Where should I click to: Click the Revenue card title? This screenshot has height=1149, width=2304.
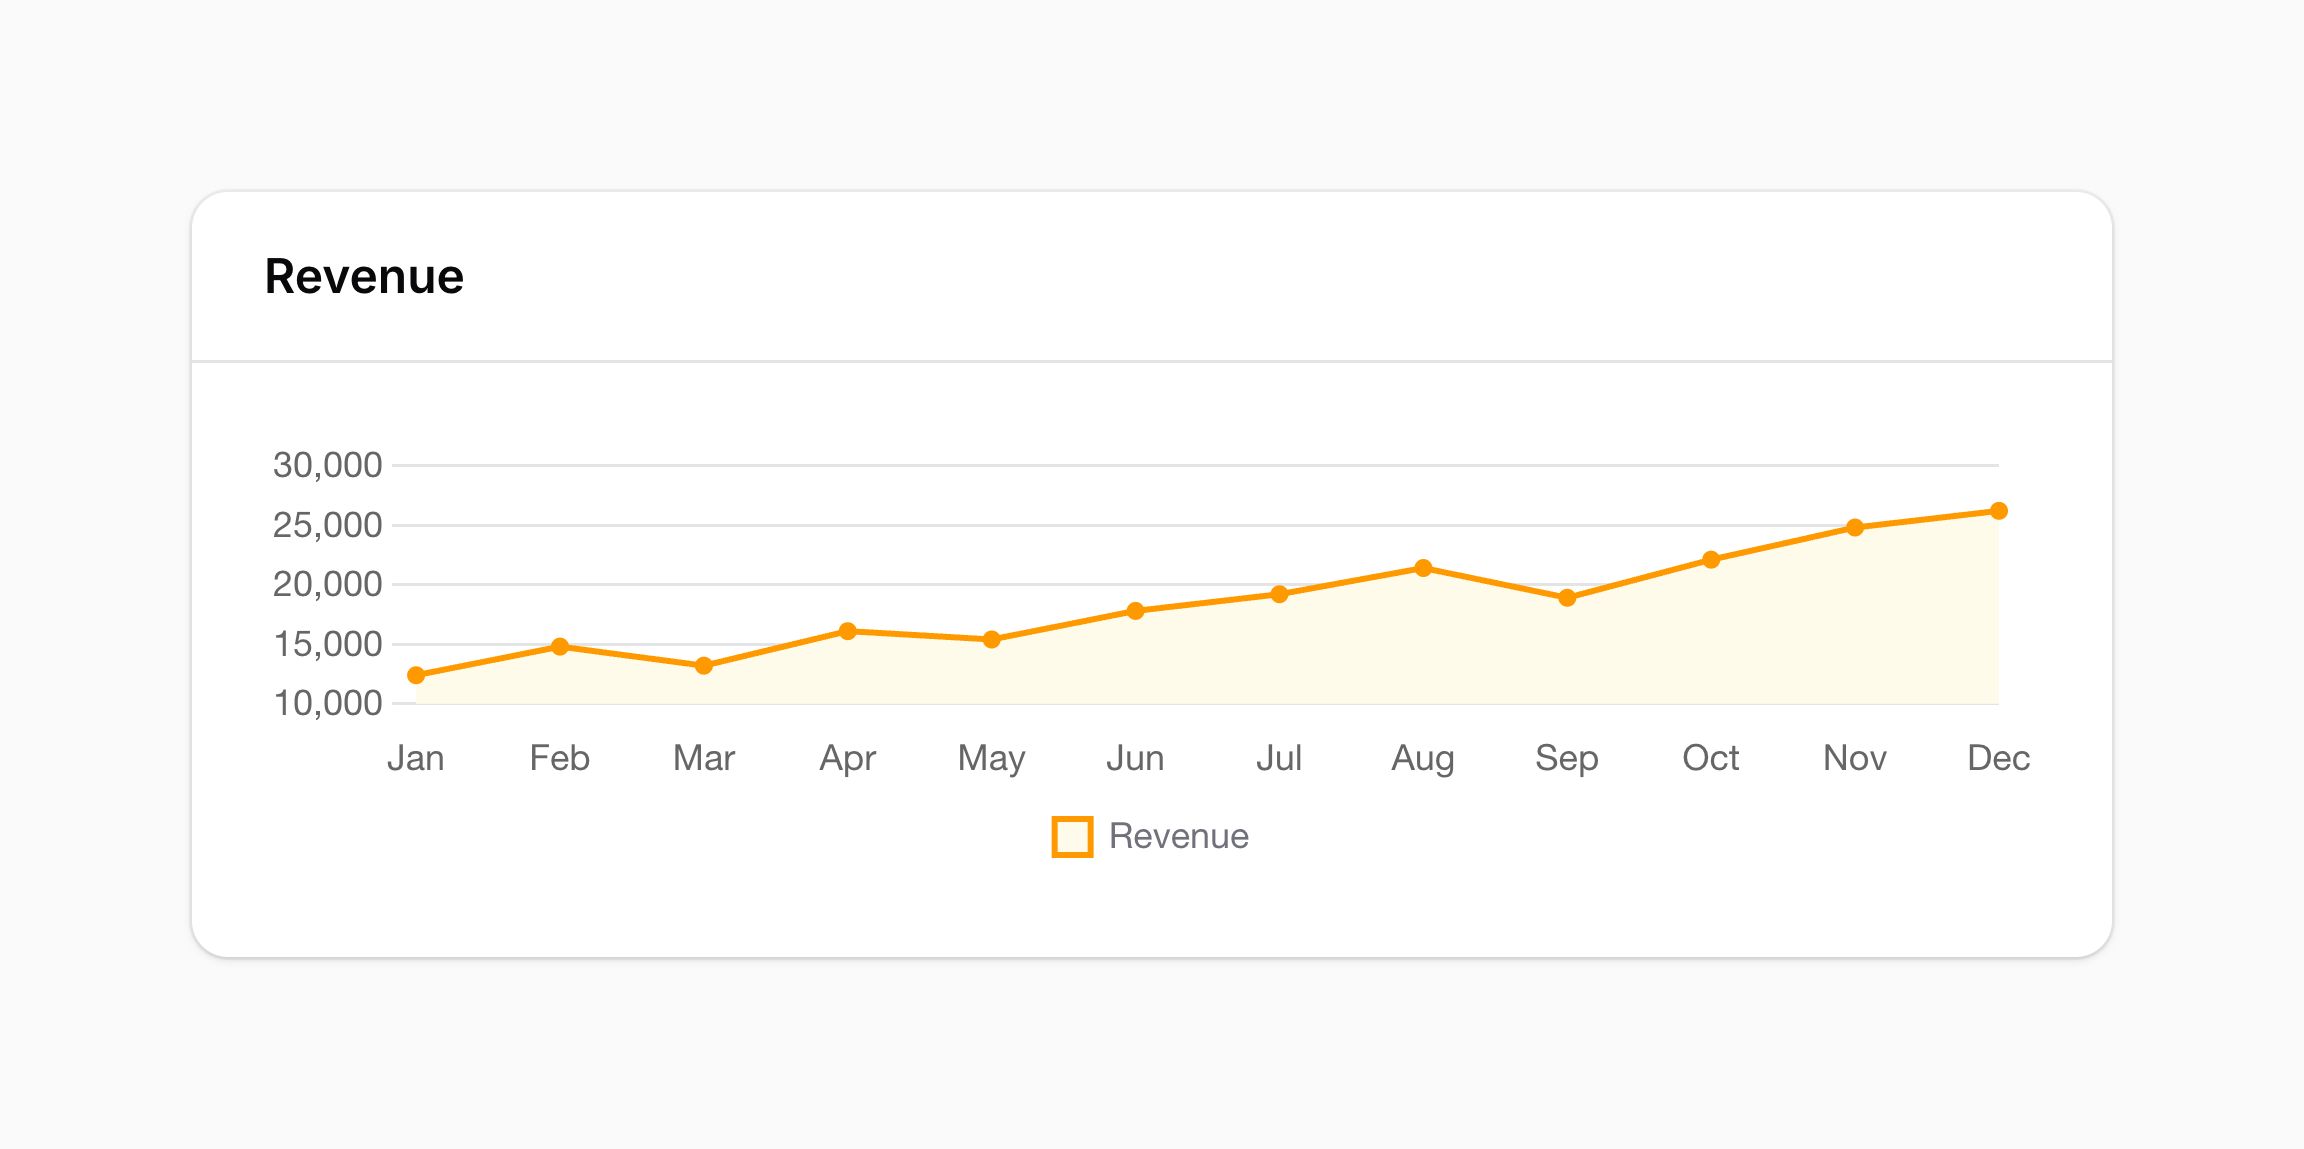364,276
